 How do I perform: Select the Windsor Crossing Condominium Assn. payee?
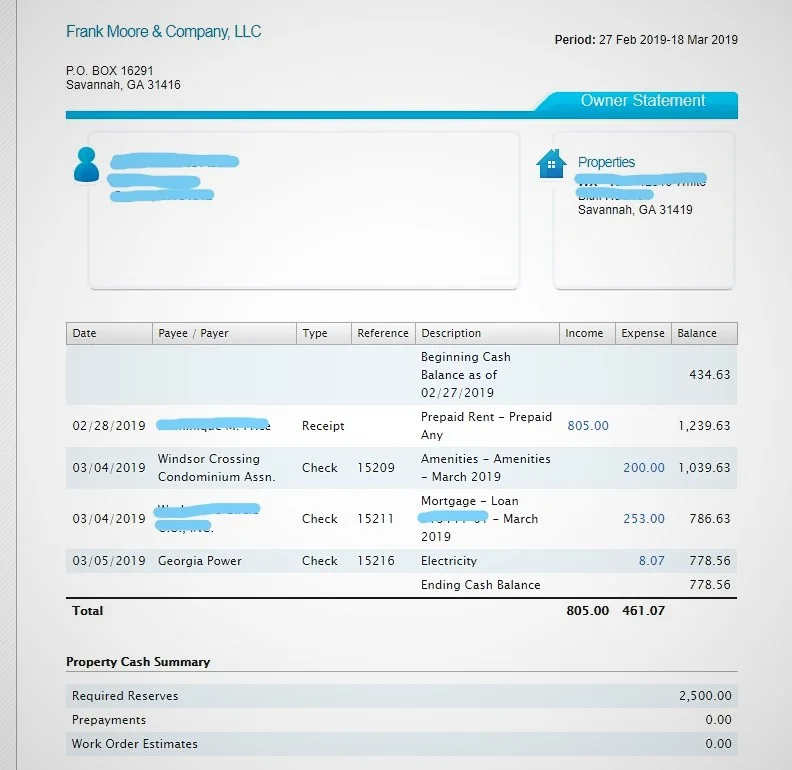coord(216,468)
